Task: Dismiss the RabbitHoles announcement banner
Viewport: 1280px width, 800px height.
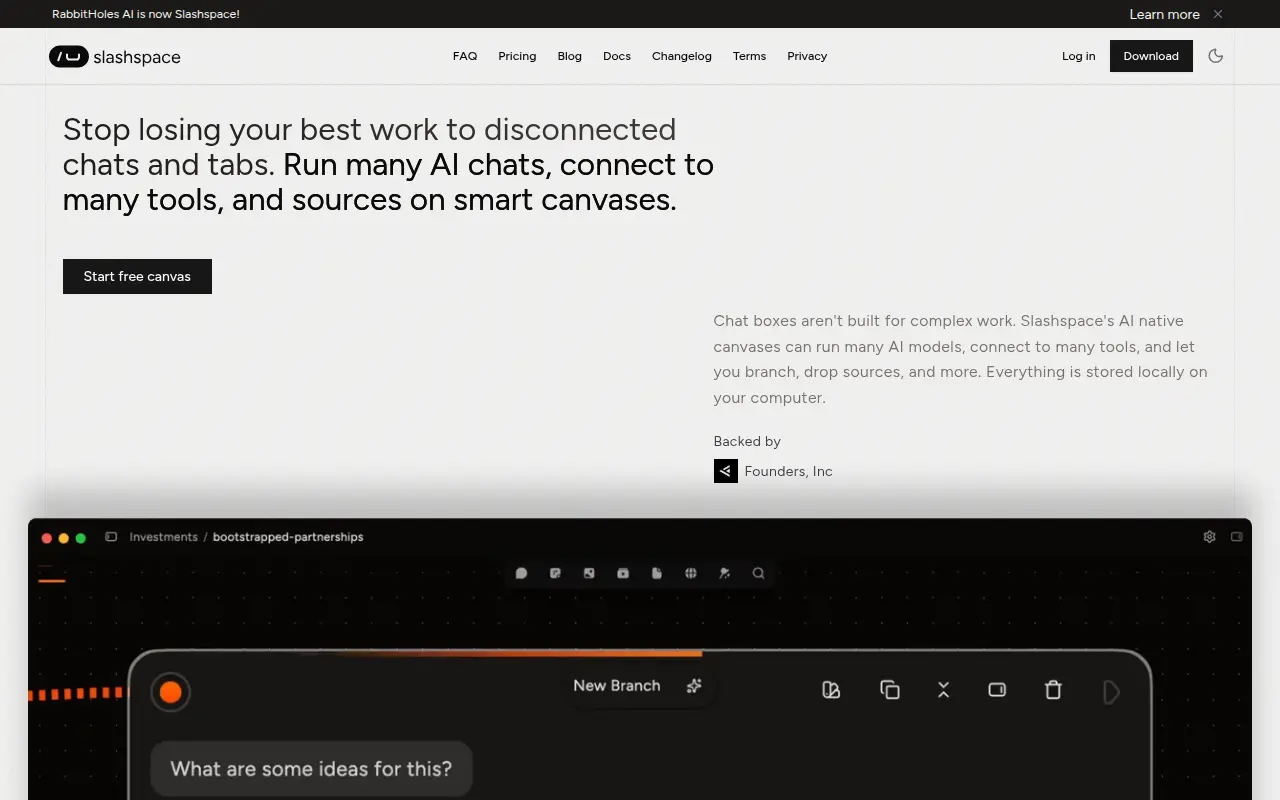Action: point(1218,14)
